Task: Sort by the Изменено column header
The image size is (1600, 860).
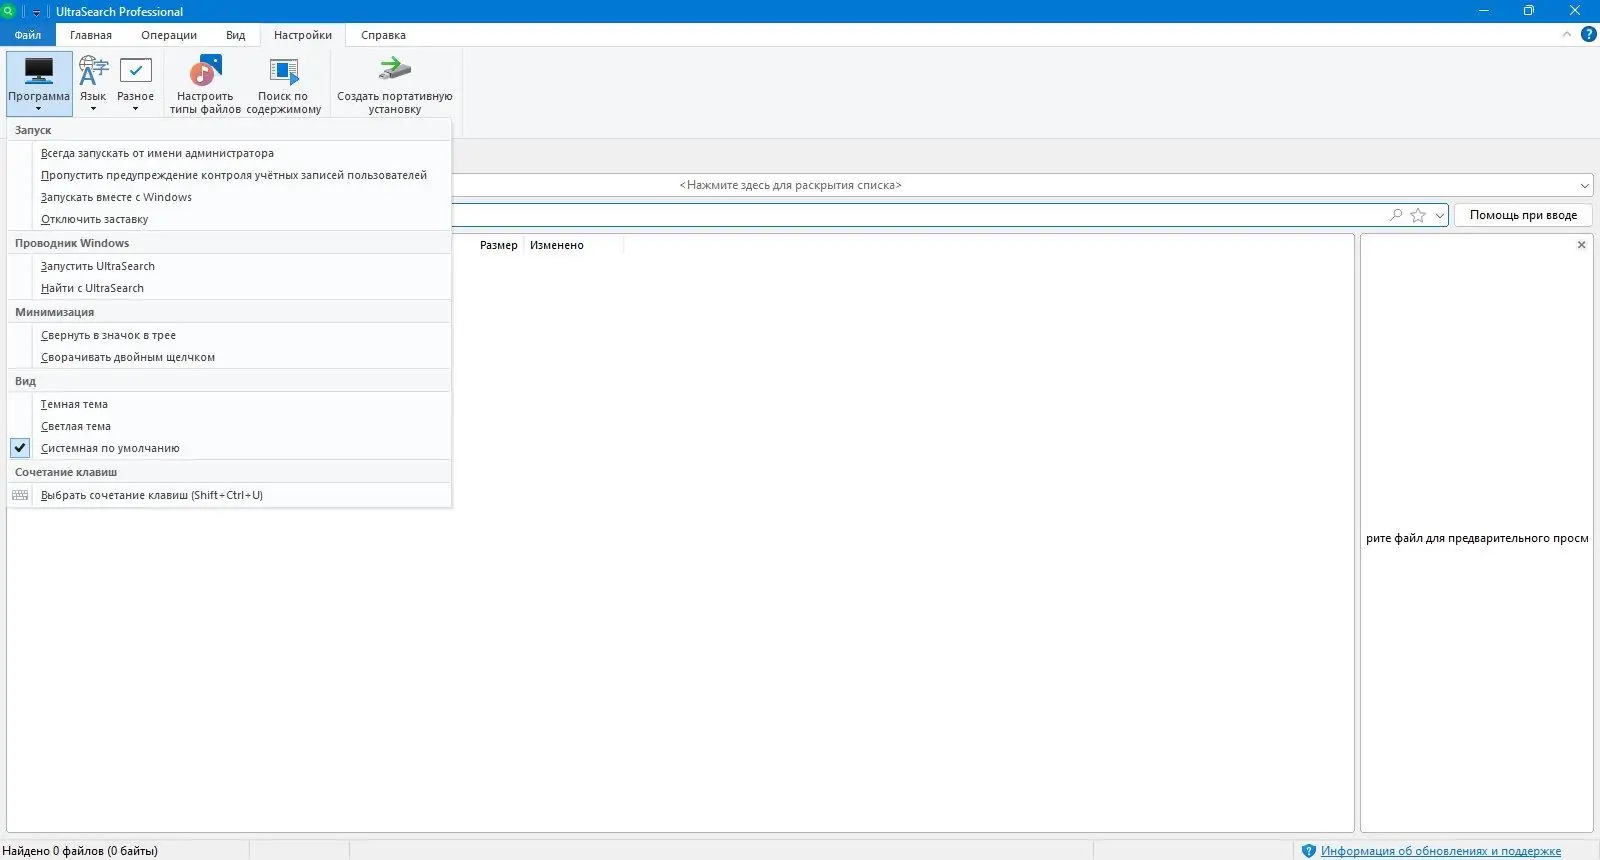Action: (557, 245)
